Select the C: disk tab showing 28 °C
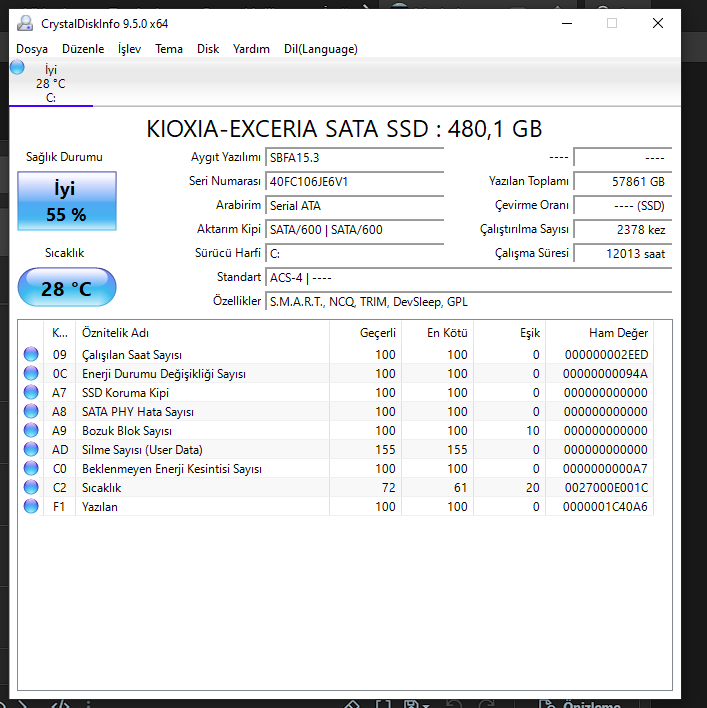This screenshot has width=707, height=708. (51, 84)
